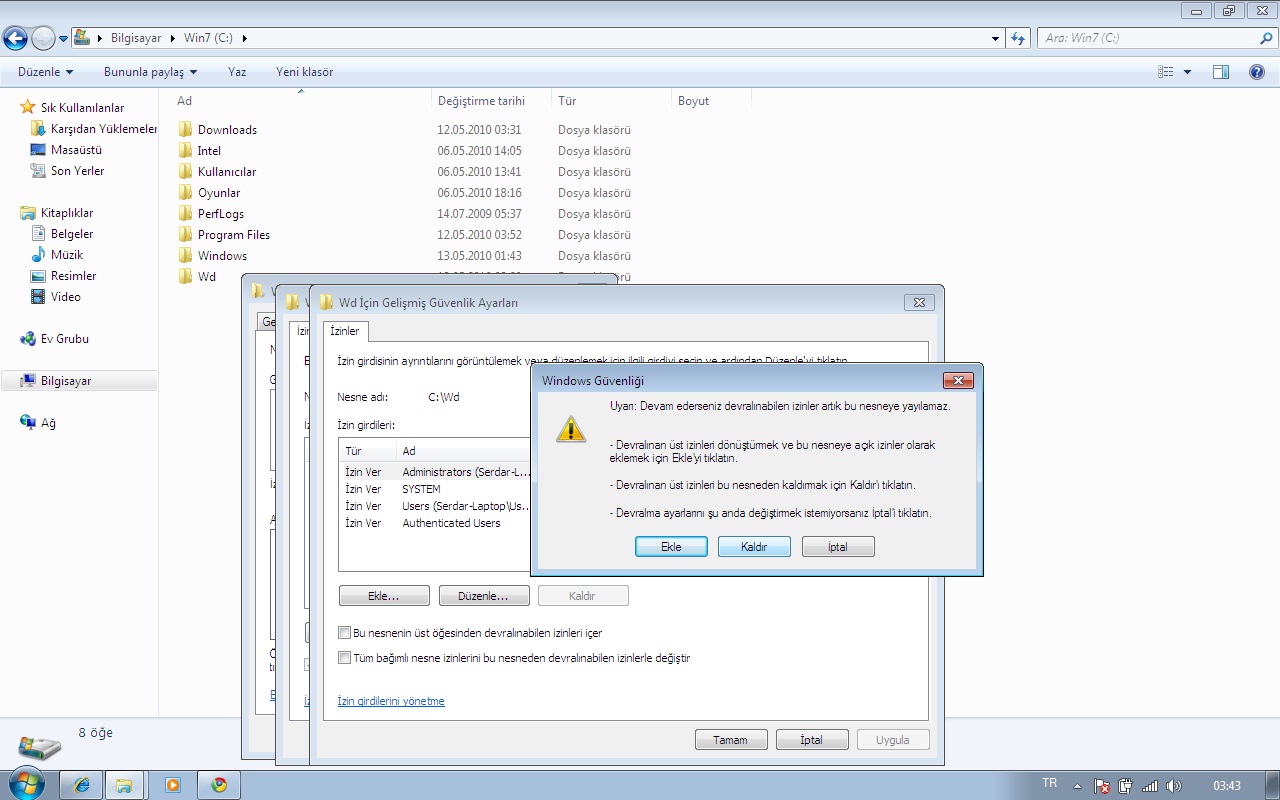This screenshot has width=1280, height=800.
Task: Open the Bununla paylaş dropdown
Action: click(x=151, y=72)
